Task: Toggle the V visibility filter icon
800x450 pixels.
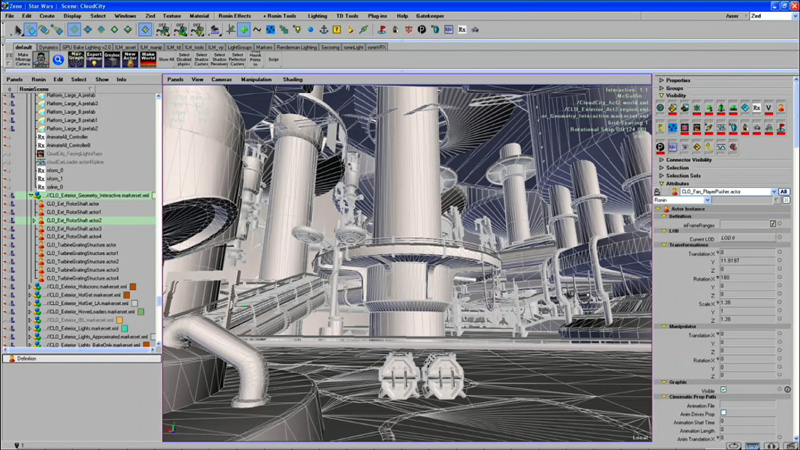Action: pyautogui.click(x=768, y=108)
